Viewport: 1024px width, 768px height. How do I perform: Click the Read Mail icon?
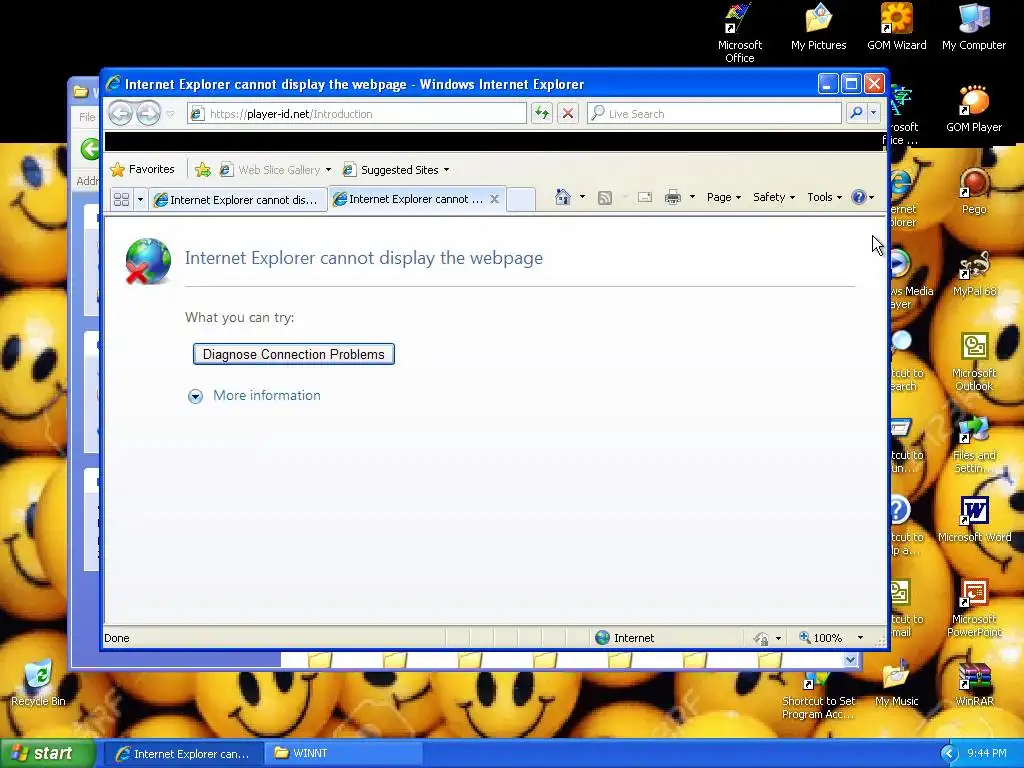[x=645, y=197]
